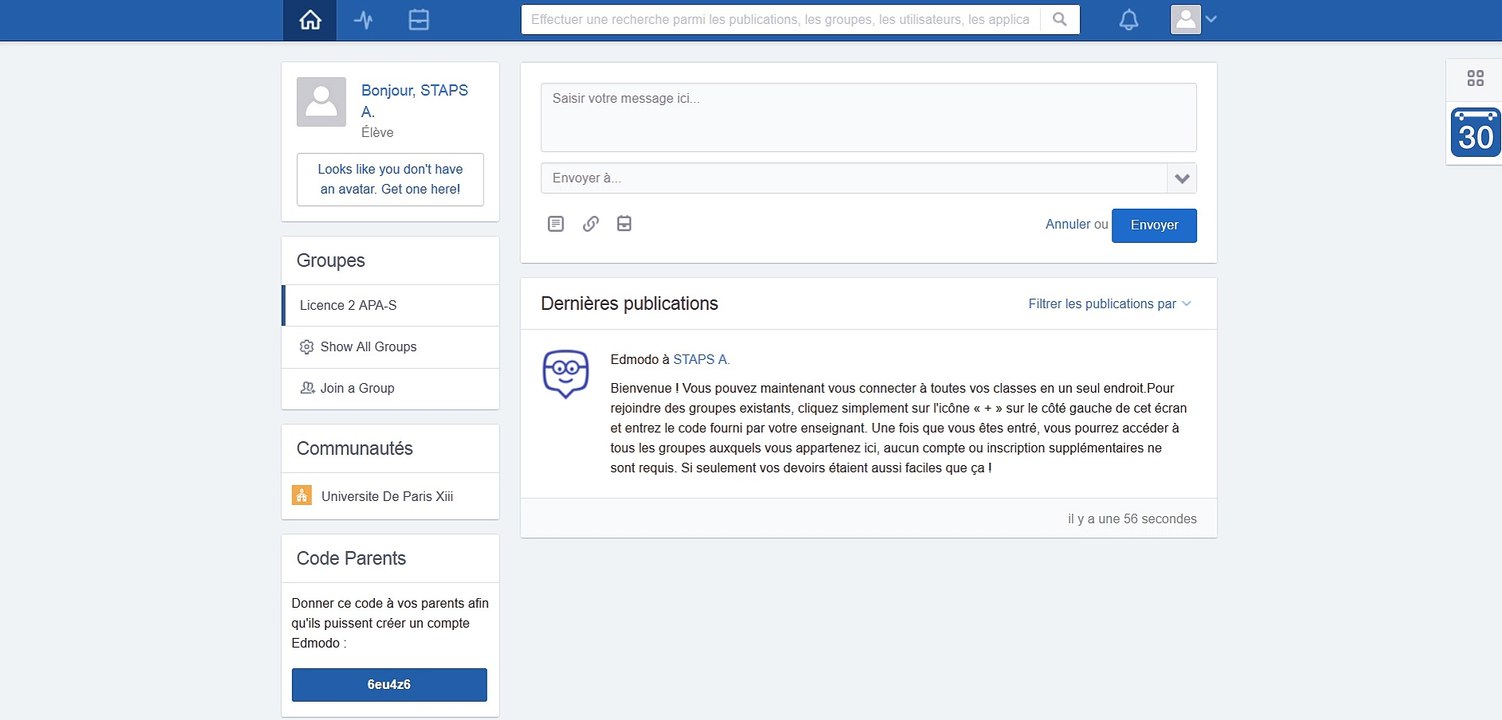Click the search publications field
The height and width of the screenshot is (720, 1502).
(781, 19)
